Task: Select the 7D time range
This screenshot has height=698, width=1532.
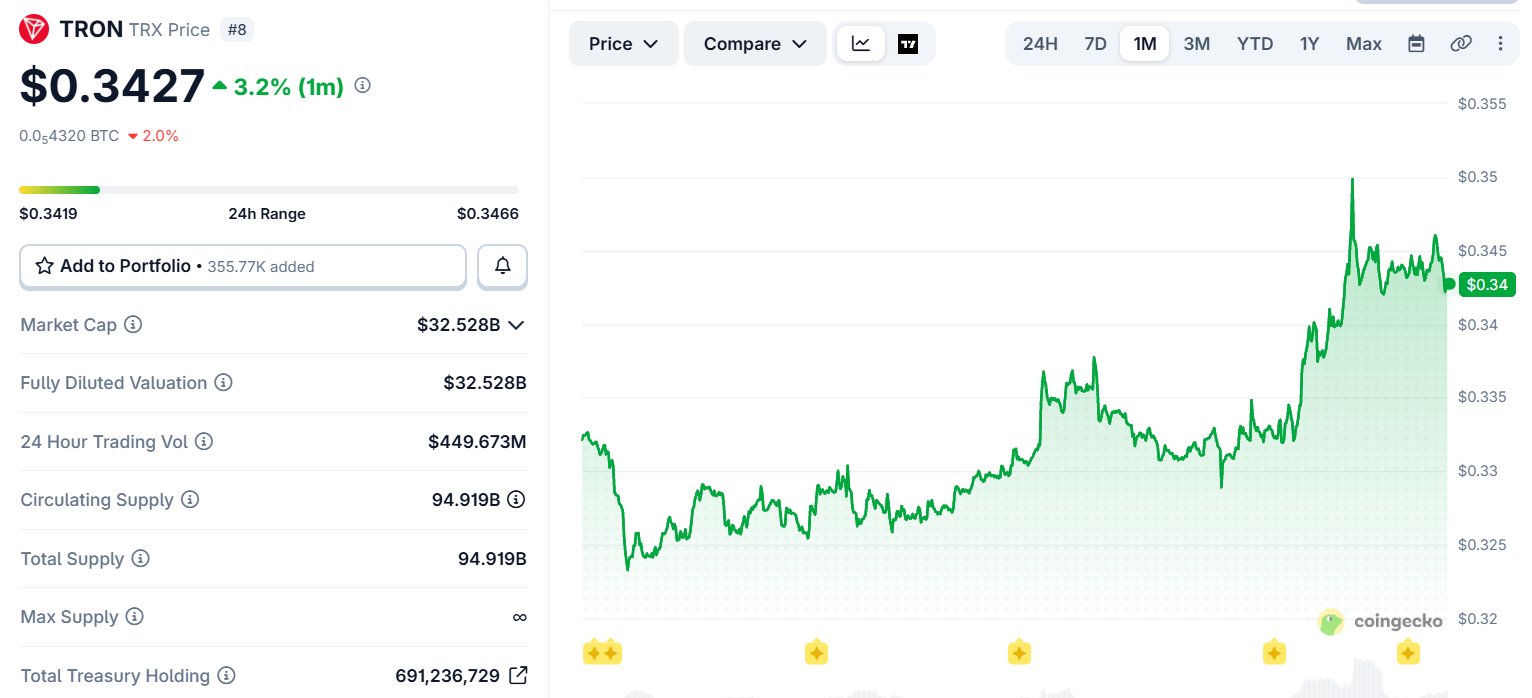Action: pyautogui.click(x=1096, y=44)
